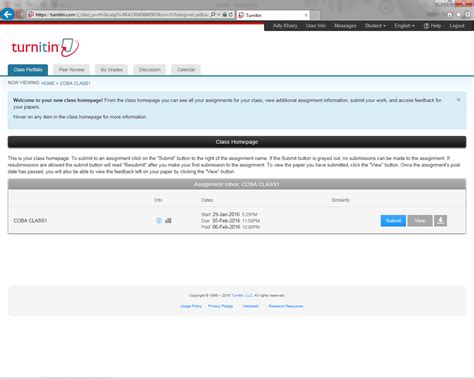Screen dimensions: 474x379
Task: Switch to the Peer Review tab
Action: click(x=71, y=70)
